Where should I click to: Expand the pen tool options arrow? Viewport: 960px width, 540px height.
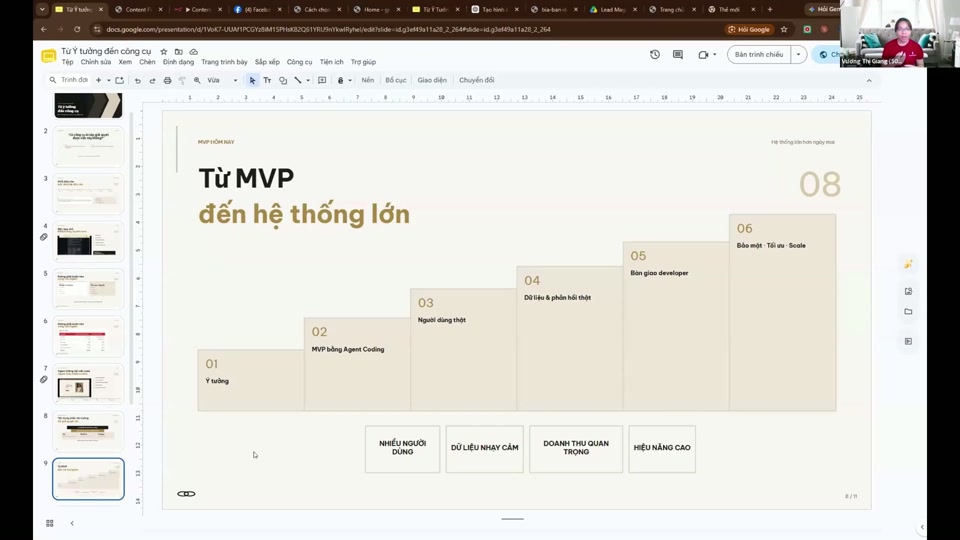(x=350, y=80)
